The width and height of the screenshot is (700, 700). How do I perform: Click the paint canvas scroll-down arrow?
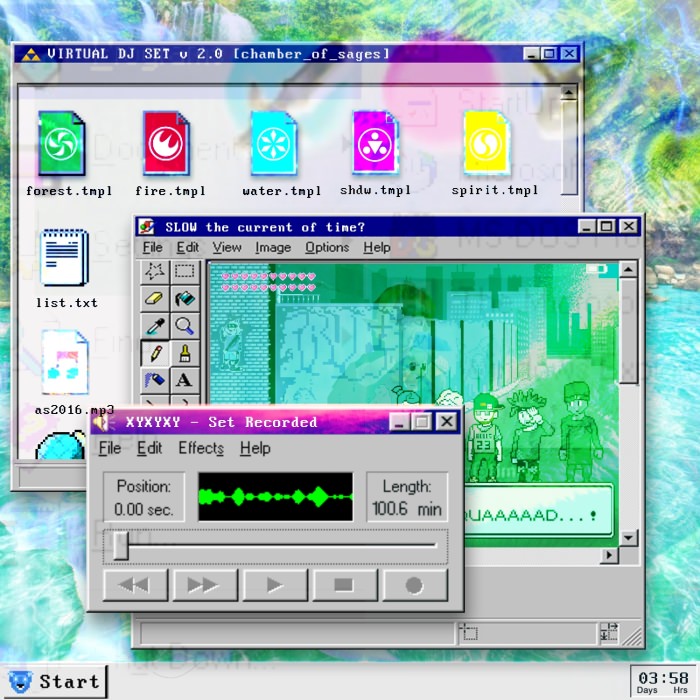tap(628, 538)
